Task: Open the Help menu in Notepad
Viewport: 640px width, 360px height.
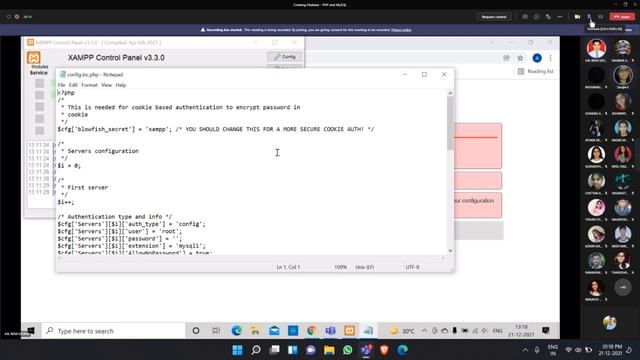Action: (120, 85)
